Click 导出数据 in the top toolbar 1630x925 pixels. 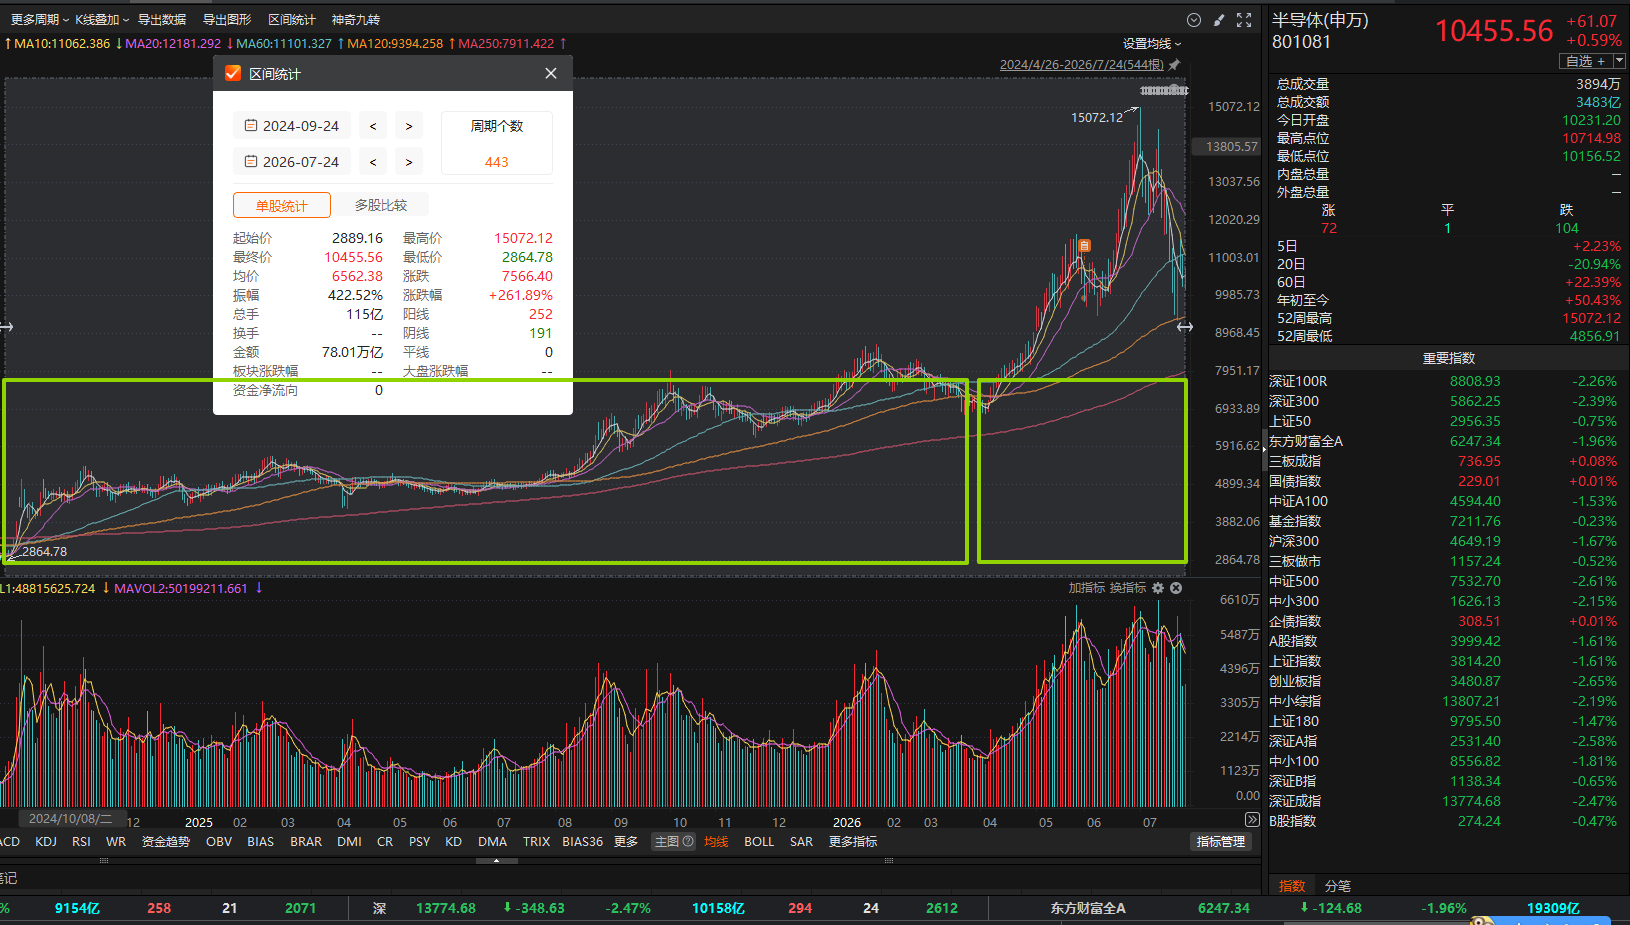[162, 20]
